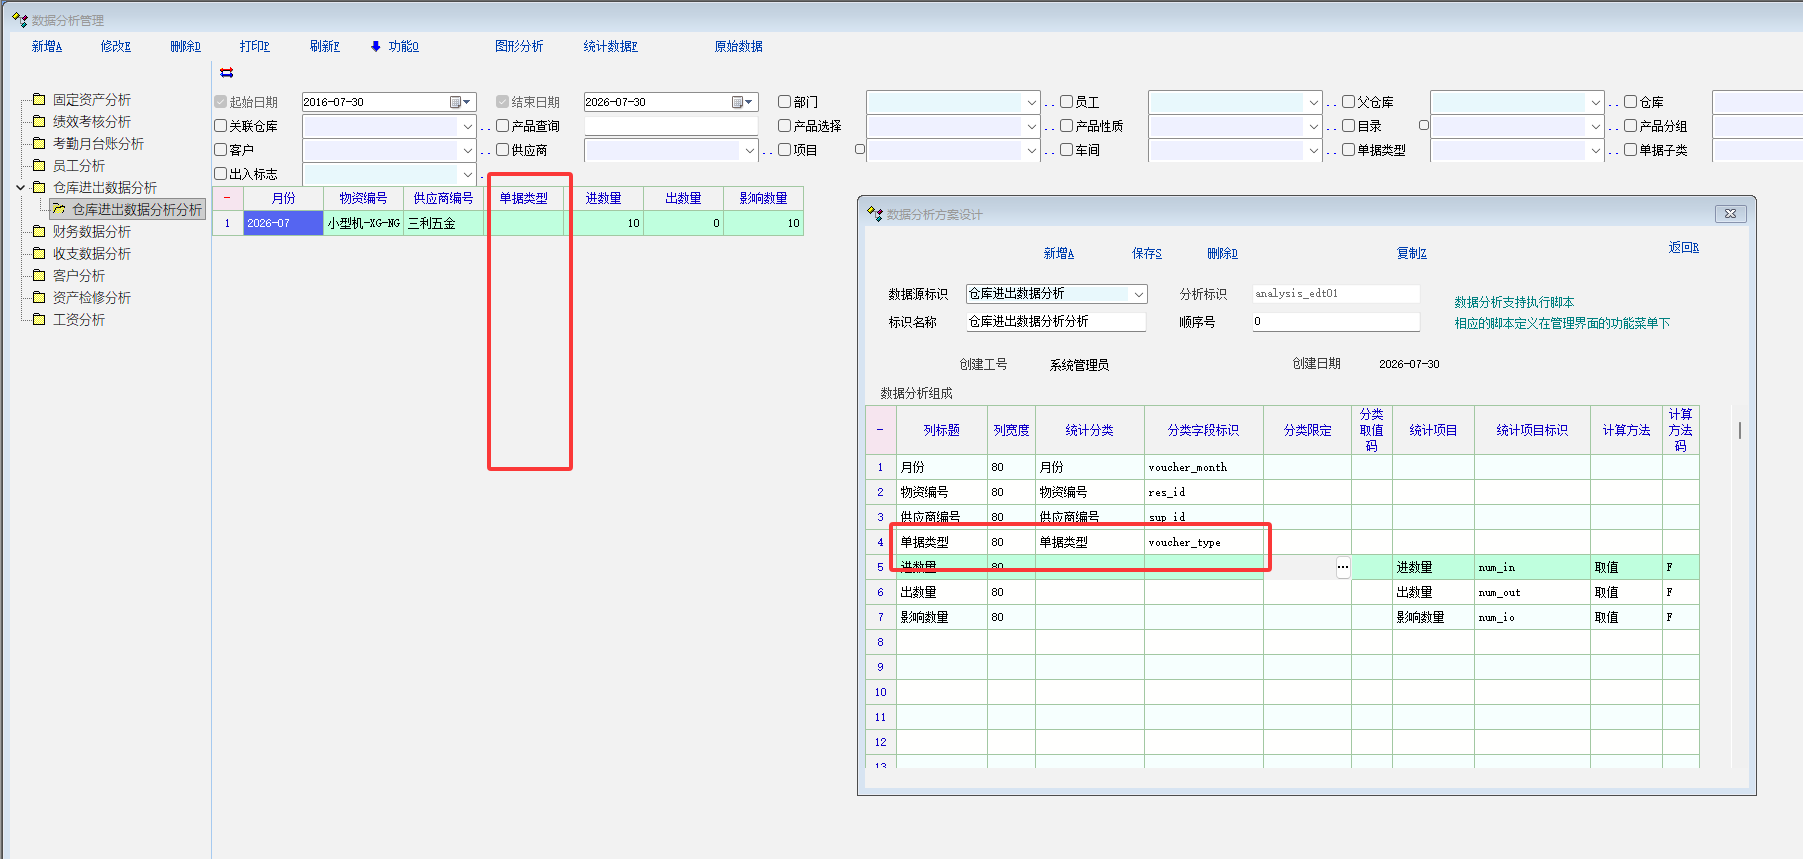Select 收支数据分析 in the tree
The width and height of the screenshot is (1803, 859).
coord(92,253)
